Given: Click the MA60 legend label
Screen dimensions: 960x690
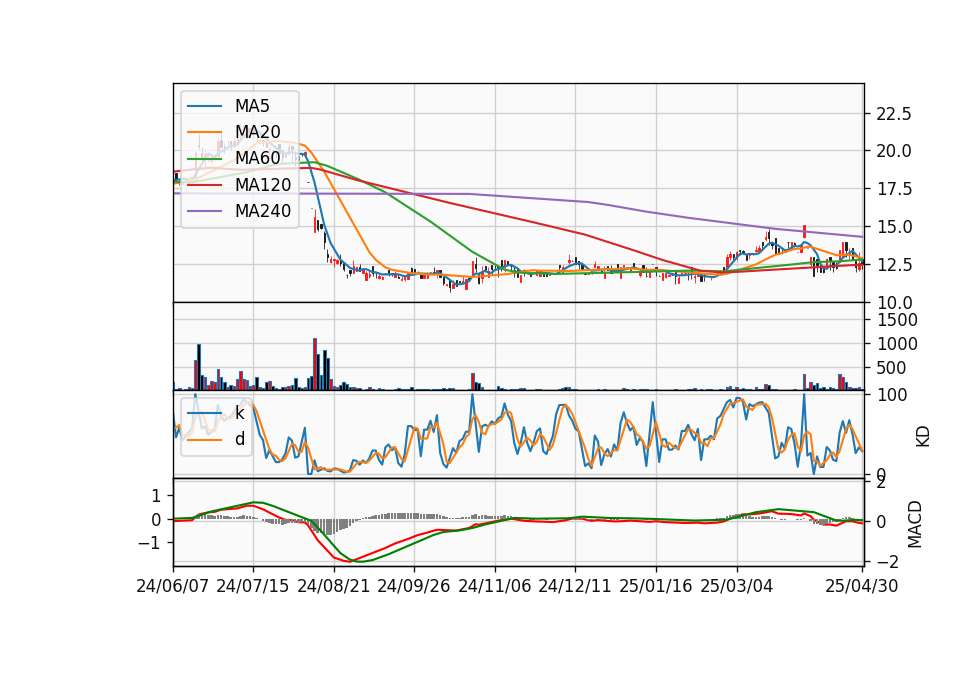Looking at the screenshot, I should pos(257,158).
